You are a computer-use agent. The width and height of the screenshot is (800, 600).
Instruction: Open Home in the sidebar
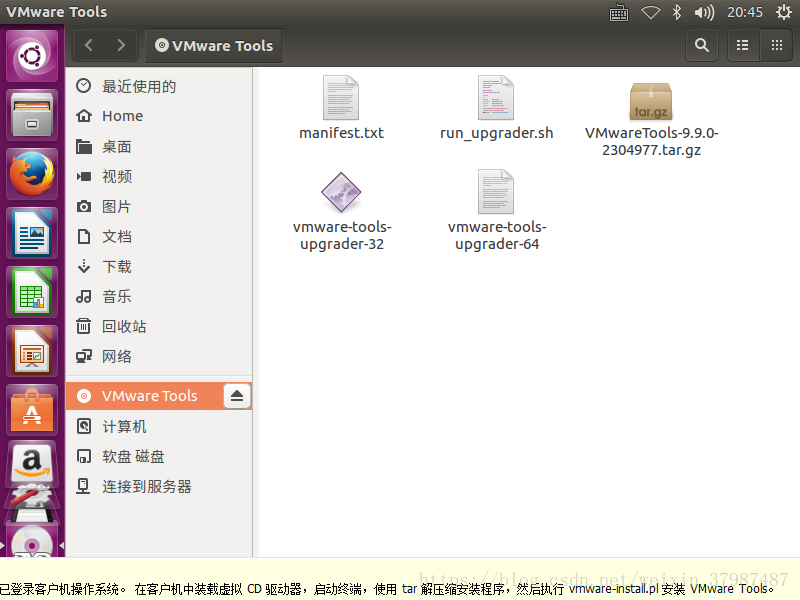tap(159, 116)
